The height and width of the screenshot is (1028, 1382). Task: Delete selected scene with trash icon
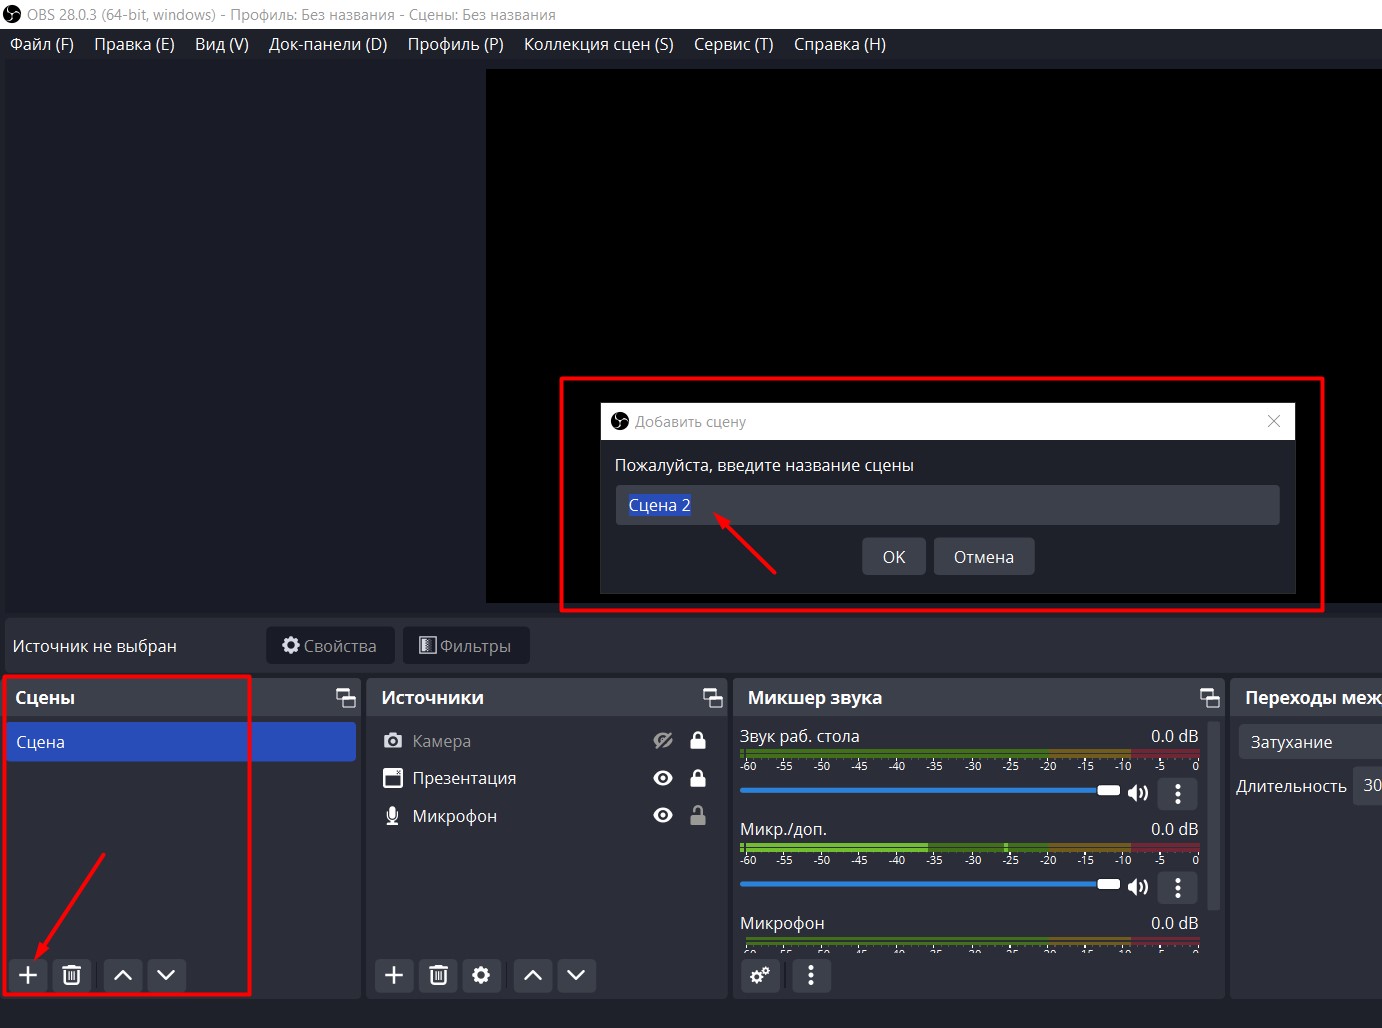tap(71, 975)
